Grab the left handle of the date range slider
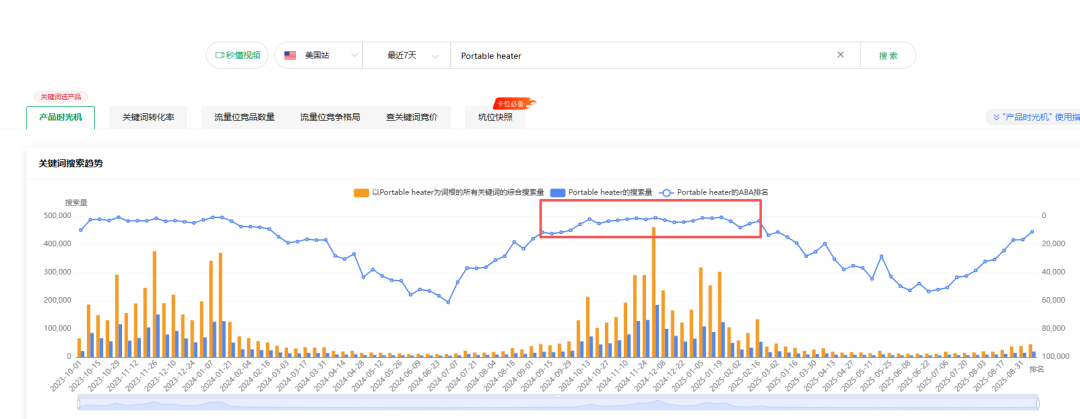This screenshot has width=1080, height=419. tap(79, 404)
